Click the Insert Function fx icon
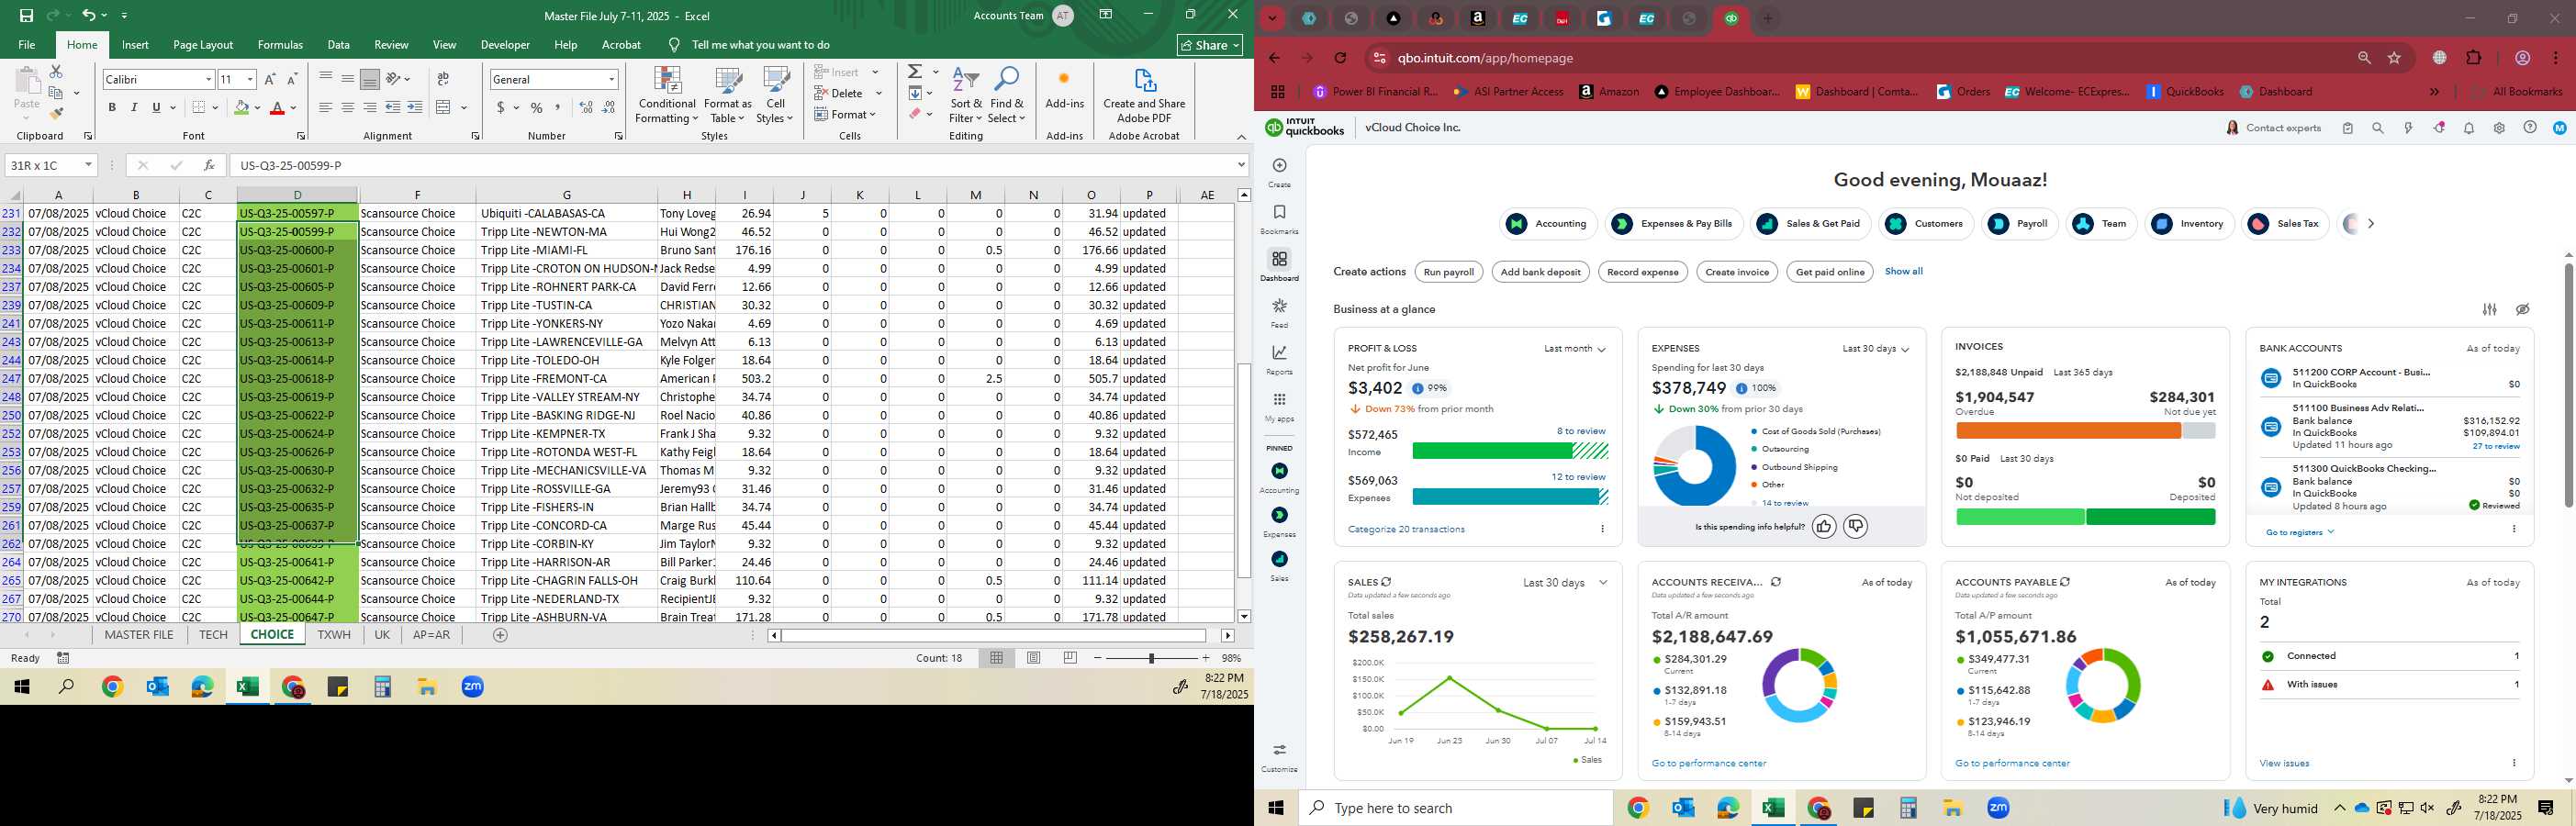The image size is (2576, 826). 209,165
